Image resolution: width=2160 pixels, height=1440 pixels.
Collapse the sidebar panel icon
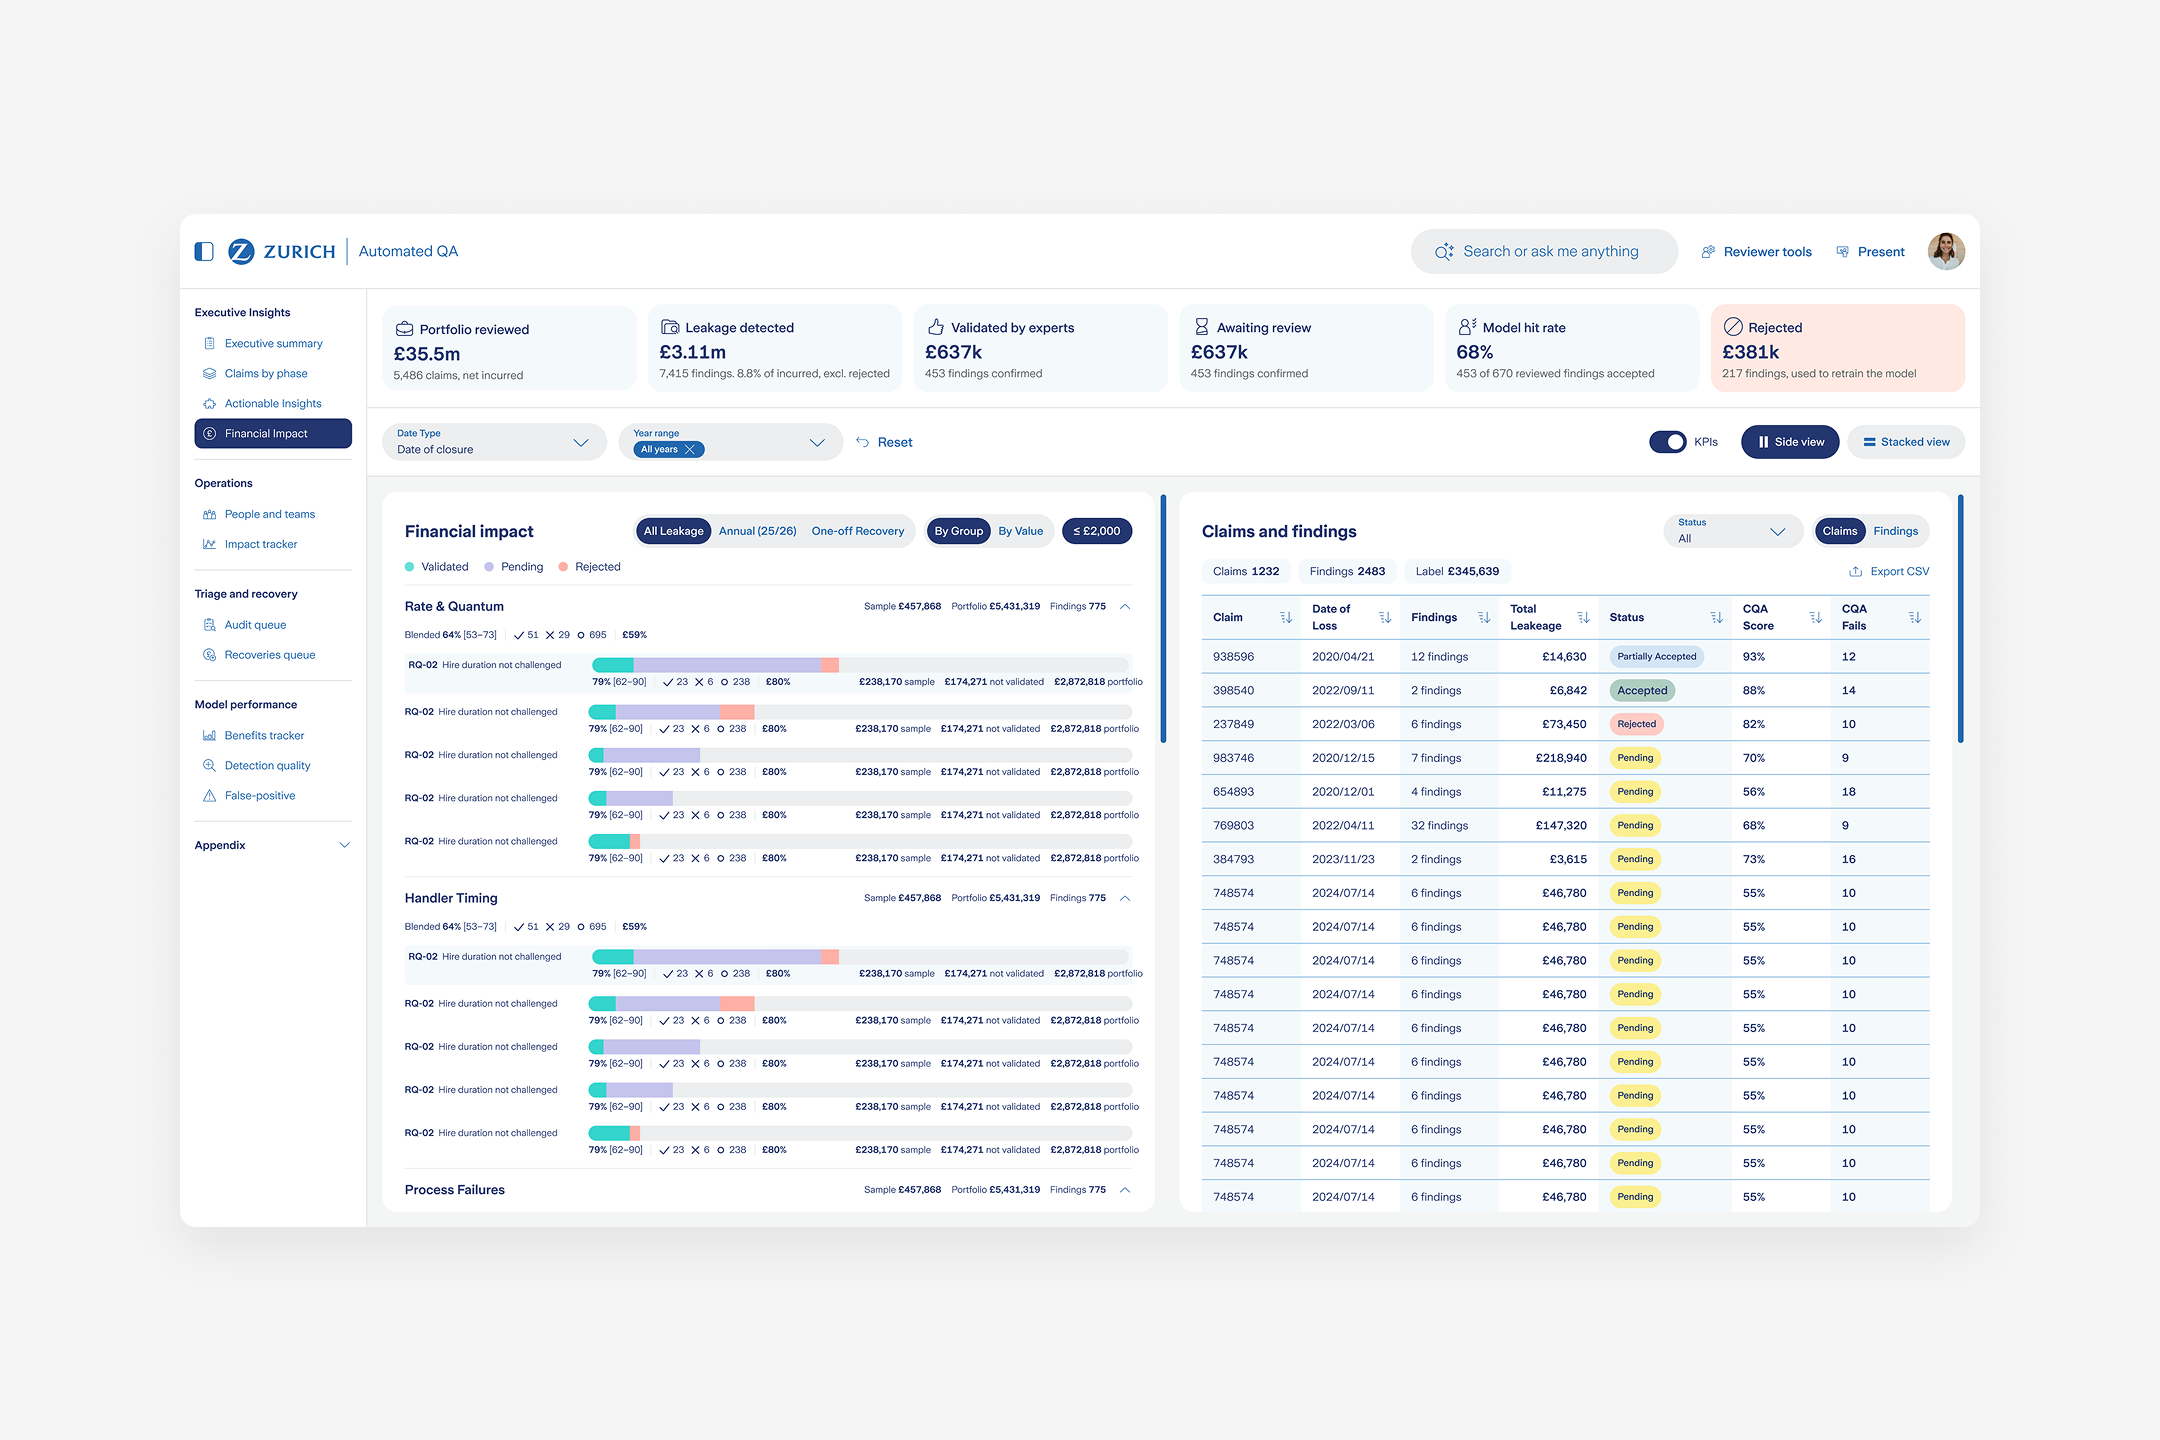click(x=204, y=251)
